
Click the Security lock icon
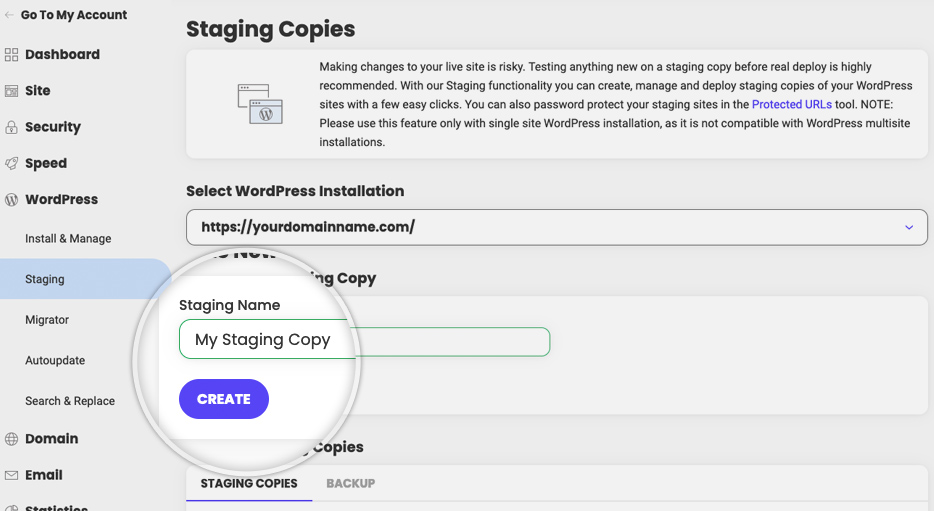click(11, 127)
